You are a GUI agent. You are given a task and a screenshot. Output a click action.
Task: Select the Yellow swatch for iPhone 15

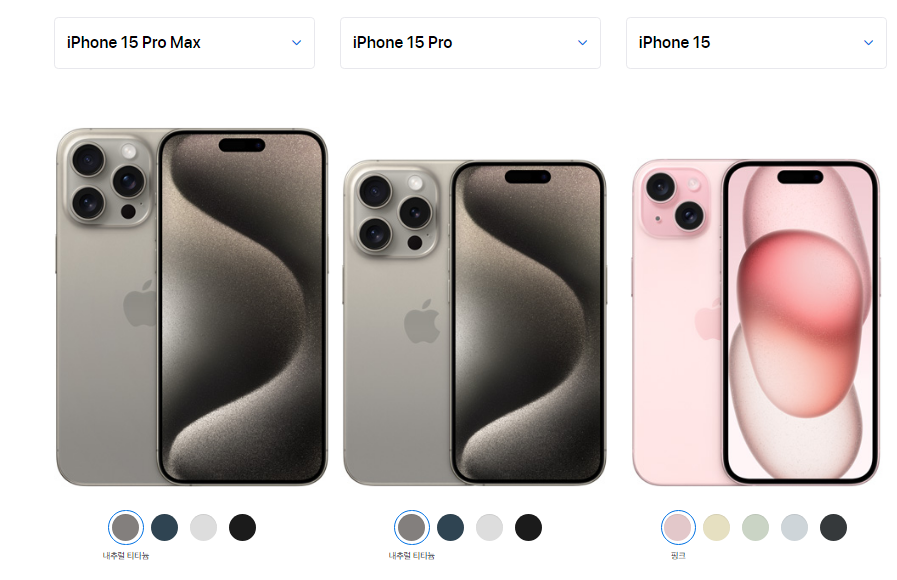717,527
